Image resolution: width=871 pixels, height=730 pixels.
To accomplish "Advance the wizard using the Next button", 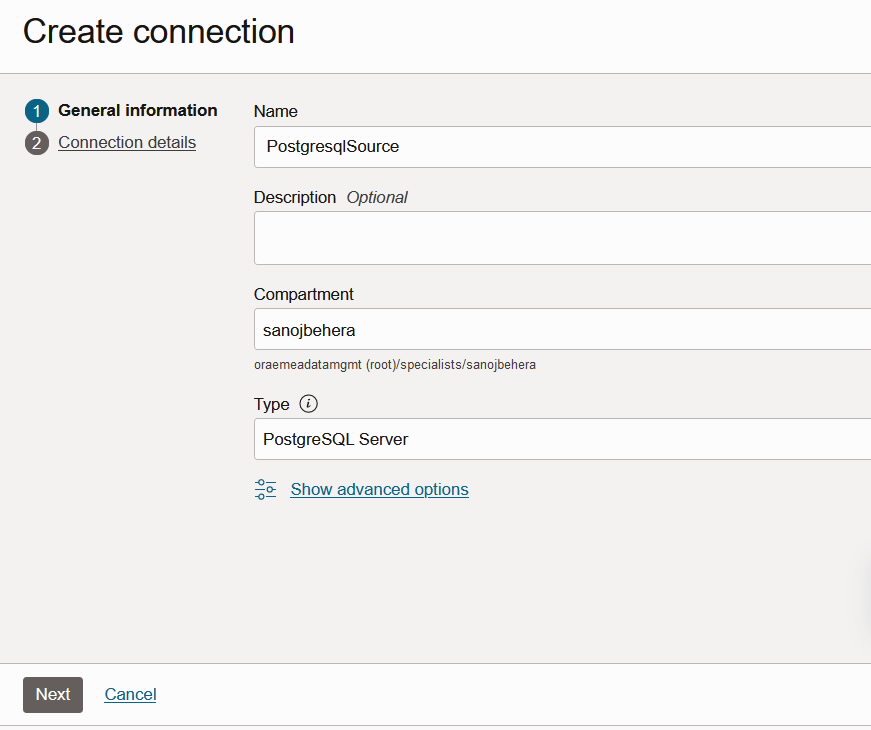I will pyautogui.click(x=52, y=694).
